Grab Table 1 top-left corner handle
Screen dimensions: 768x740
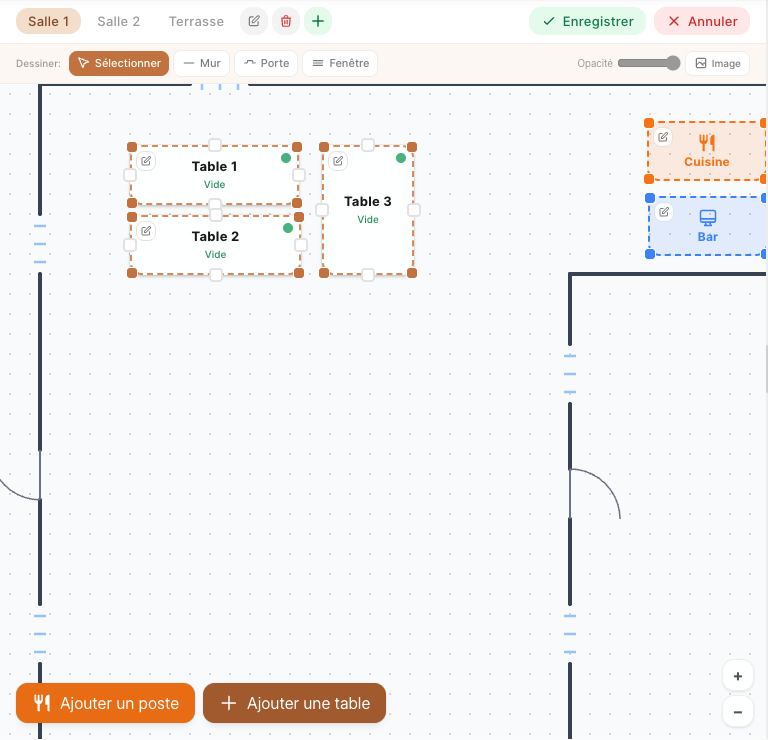click(x=132, y=147)
